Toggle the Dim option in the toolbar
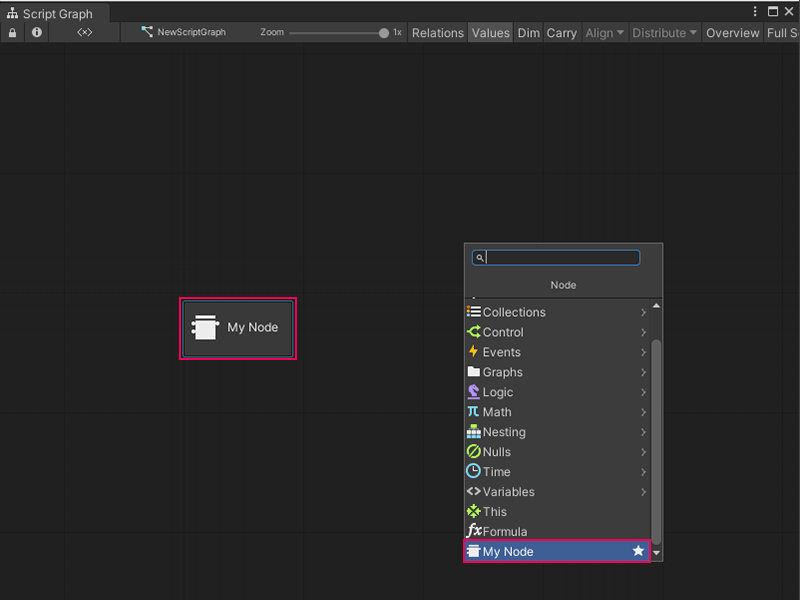Screen dimensions: 800x600 (529, 32)
